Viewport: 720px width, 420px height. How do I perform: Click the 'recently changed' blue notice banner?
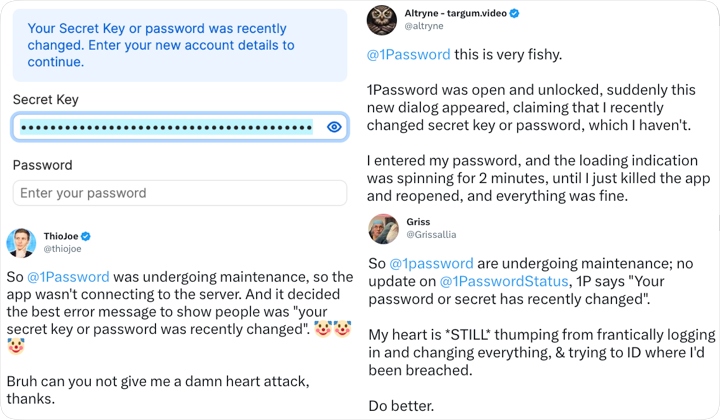click(x=180, y=45)
